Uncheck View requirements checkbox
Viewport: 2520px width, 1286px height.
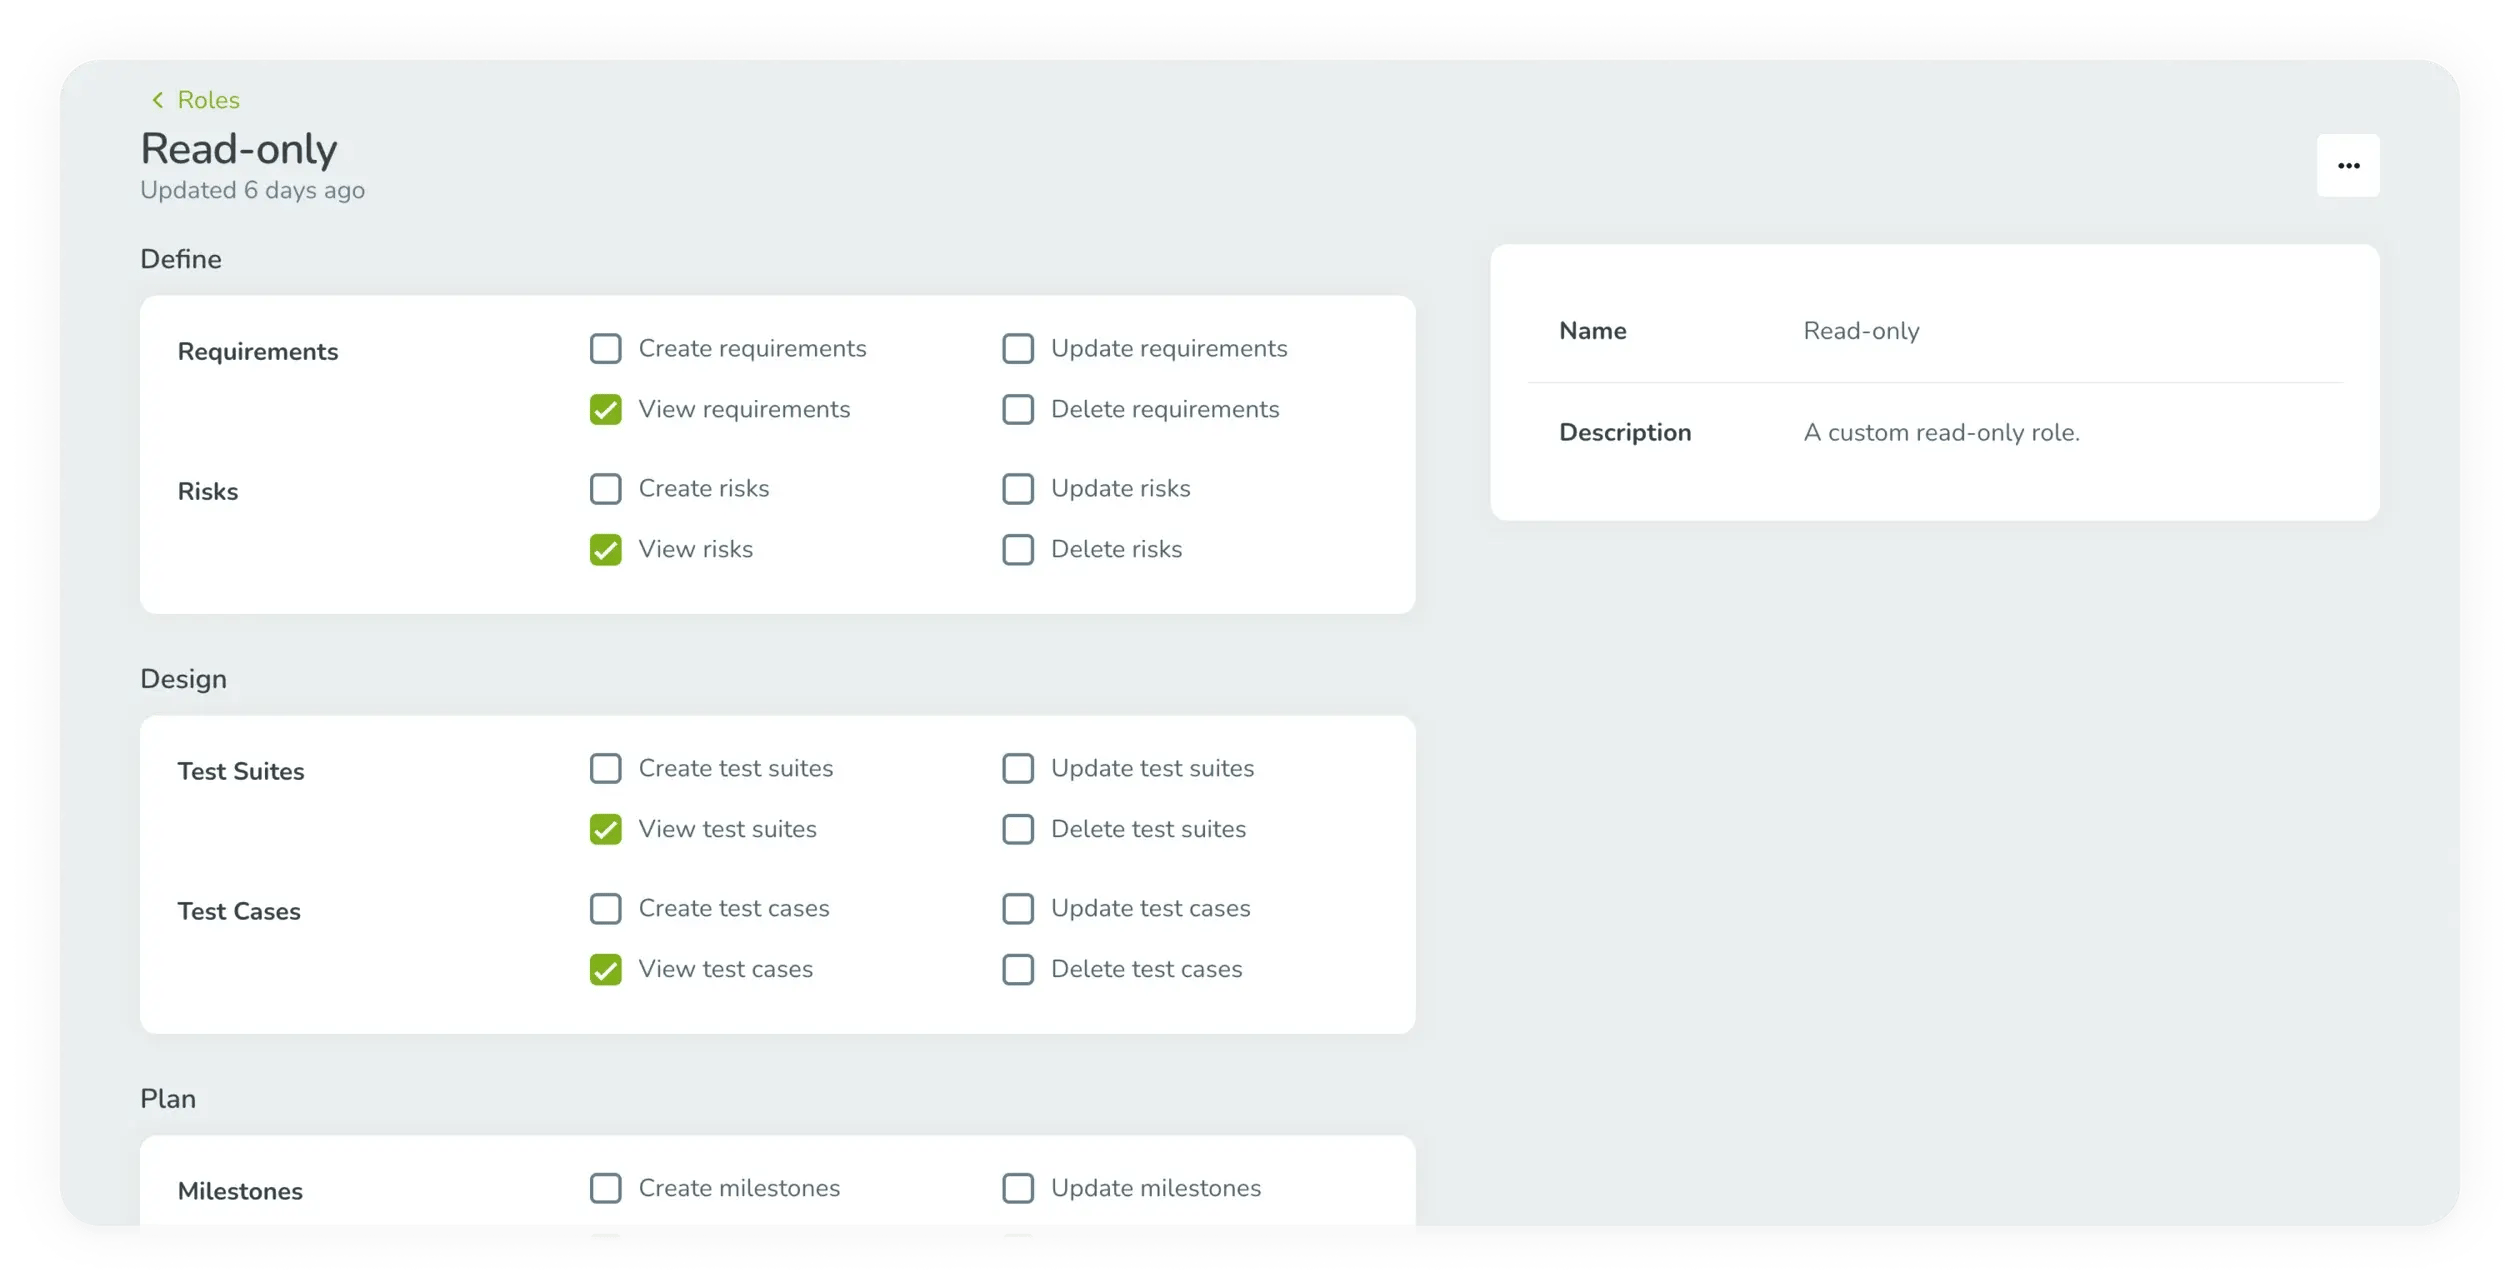coord(605,410)
